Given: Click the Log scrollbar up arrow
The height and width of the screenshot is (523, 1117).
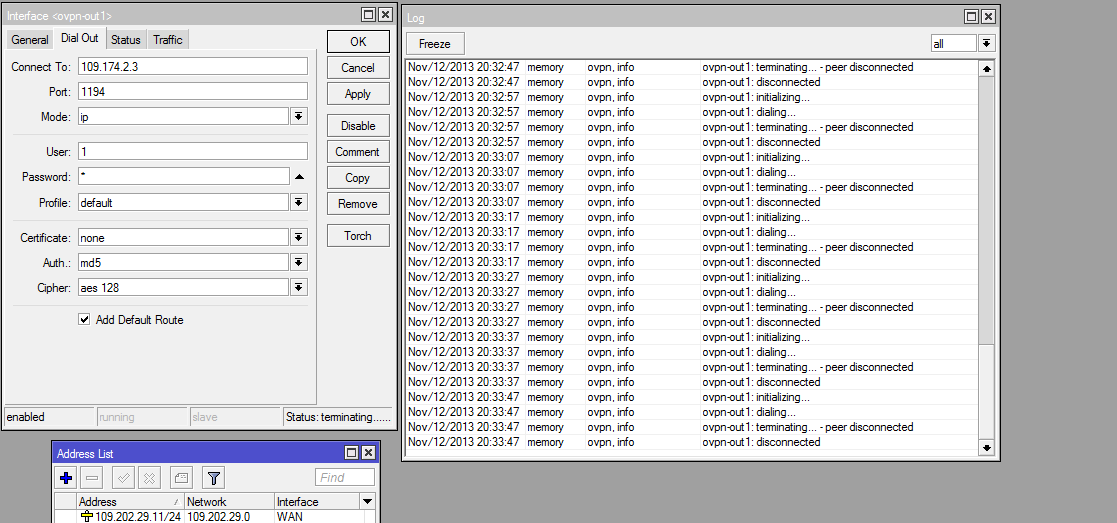Looking at the screenshot, I should point(987,69).
